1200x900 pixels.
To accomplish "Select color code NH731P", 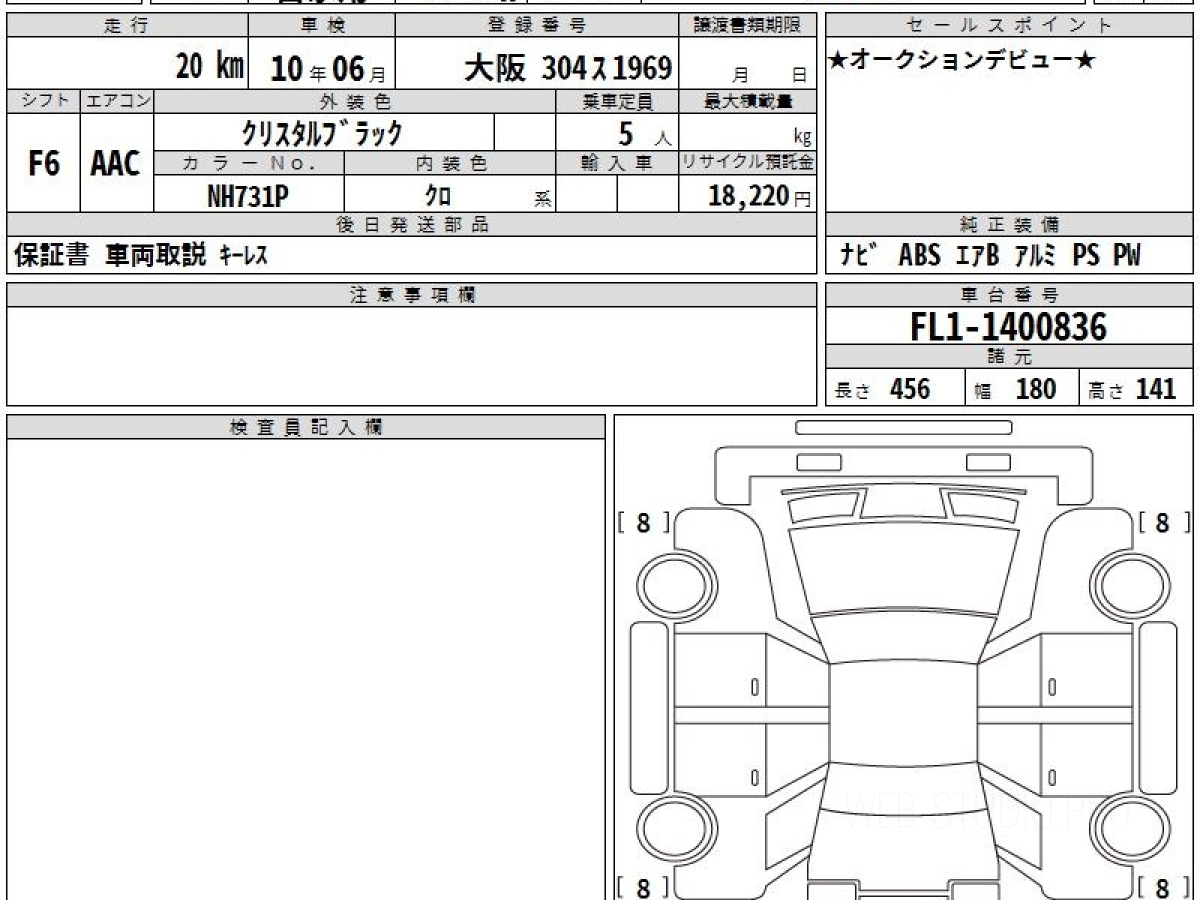I will coord(248,197).
